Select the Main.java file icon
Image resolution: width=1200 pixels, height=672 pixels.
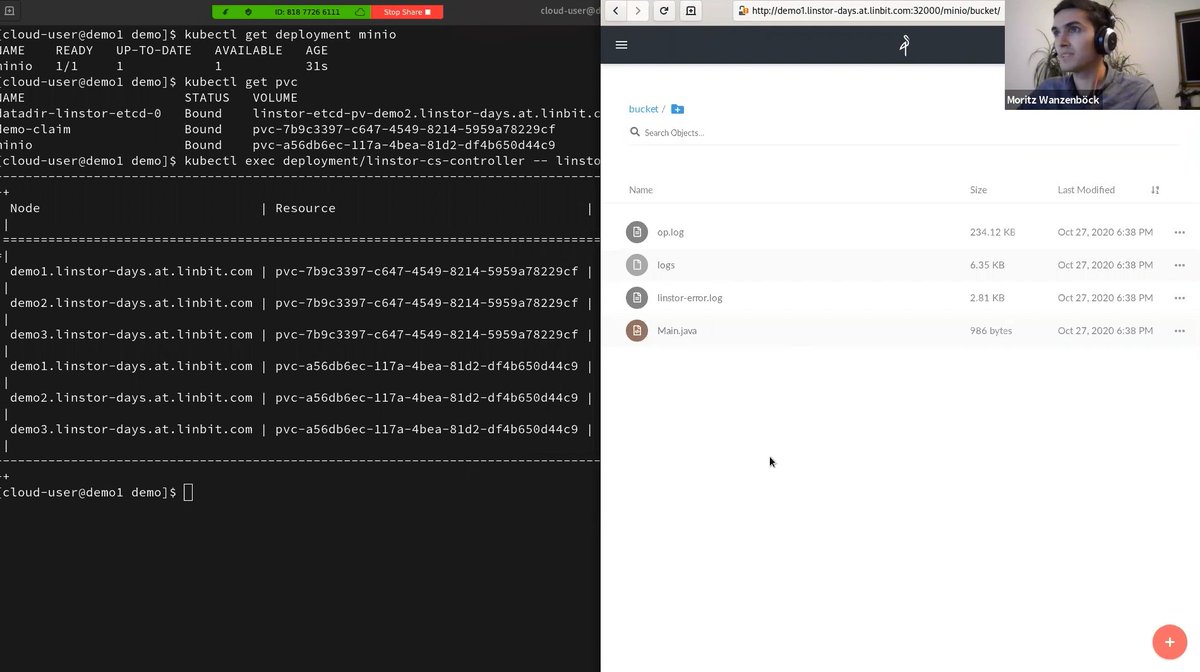tap(637, 330)
